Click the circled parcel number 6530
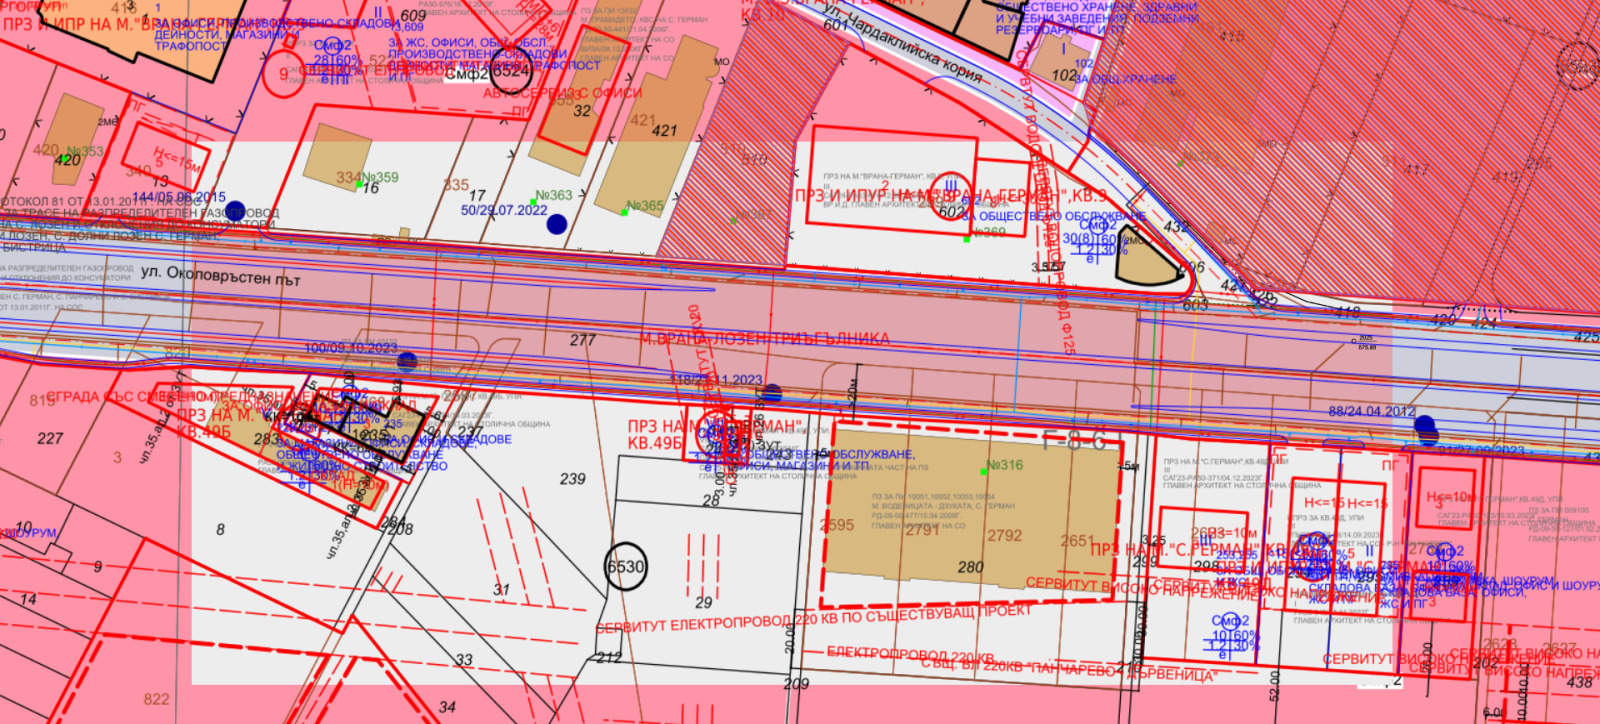 tap(626, 567)
